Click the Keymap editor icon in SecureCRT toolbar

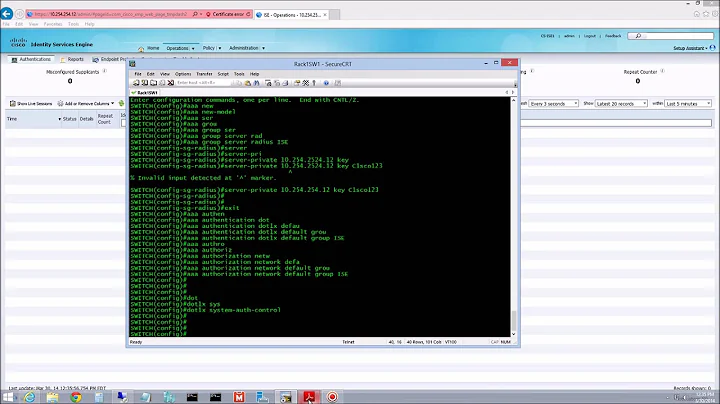[x=306, y=83]
